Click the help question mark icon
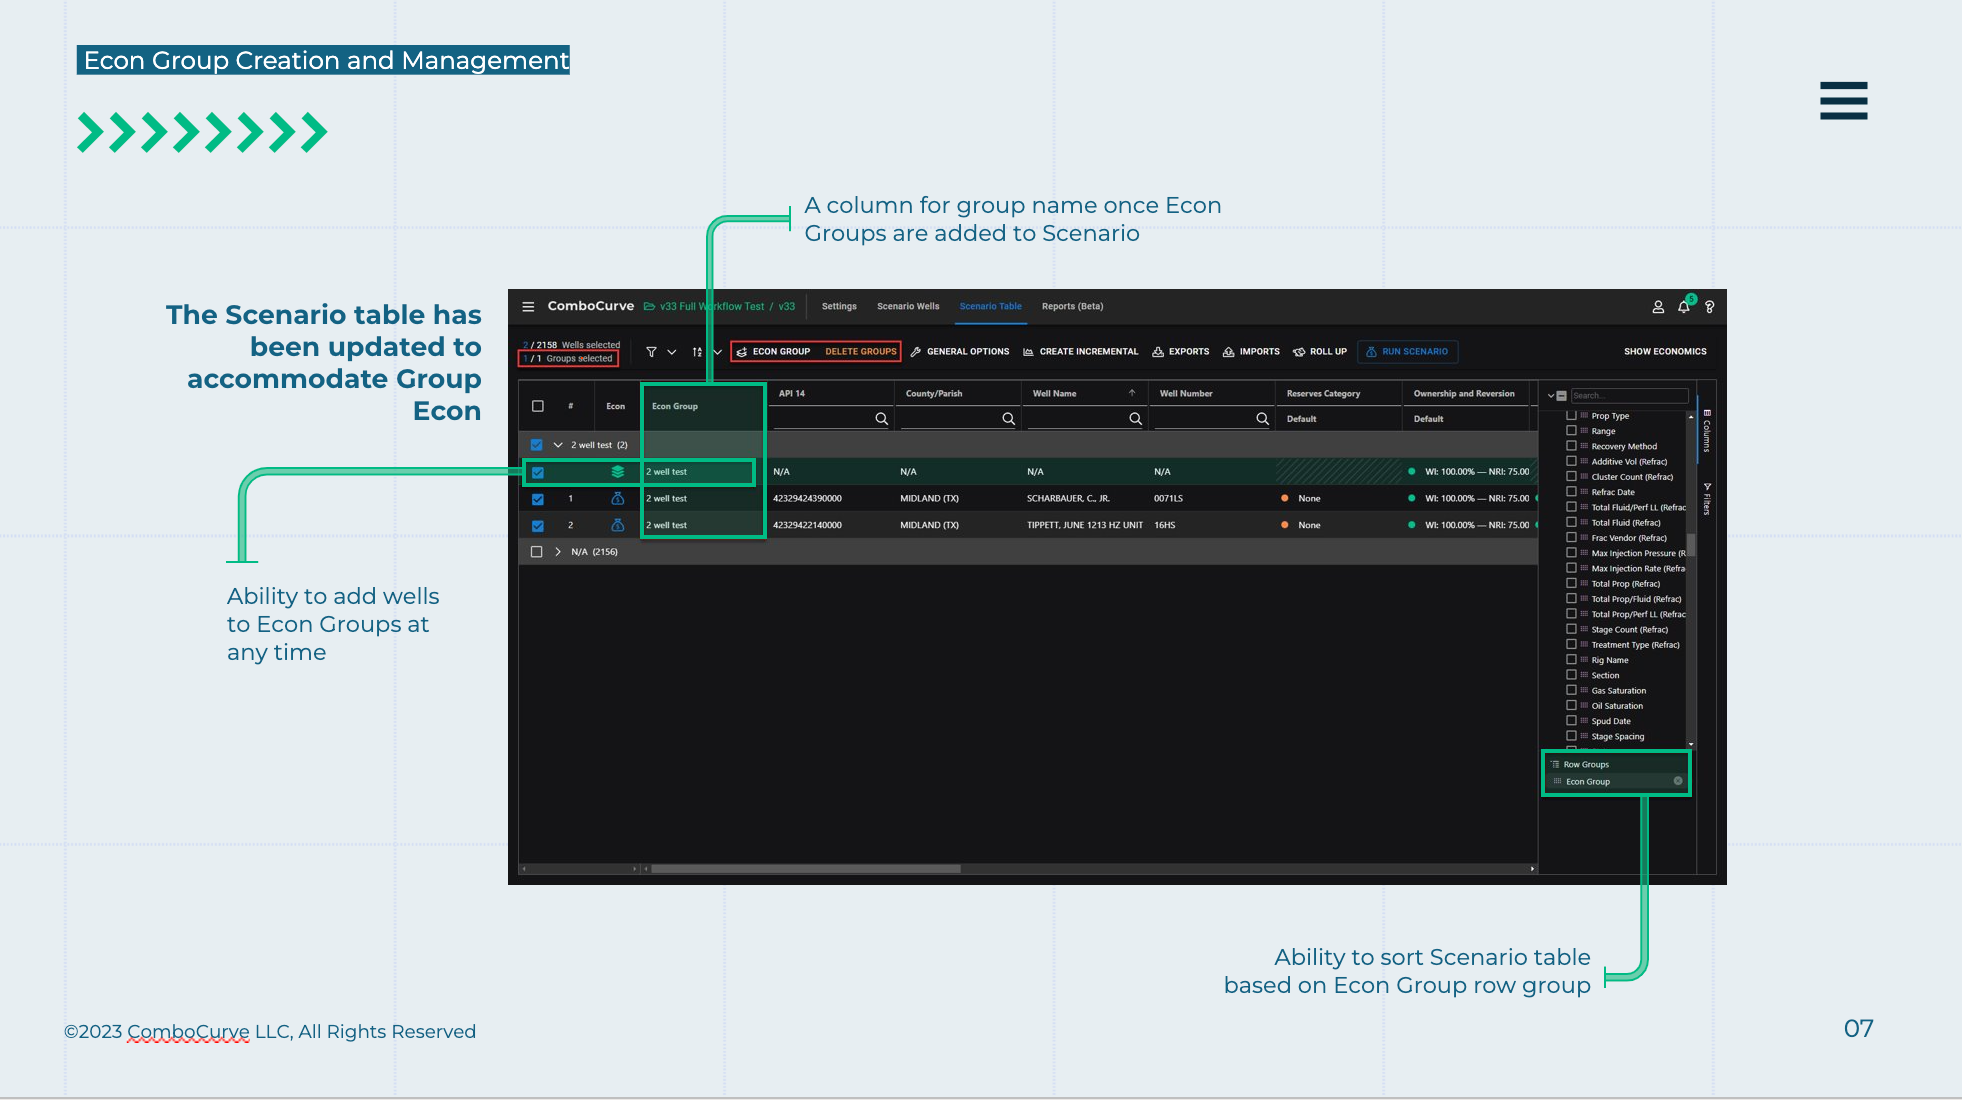 [1710, 307]
